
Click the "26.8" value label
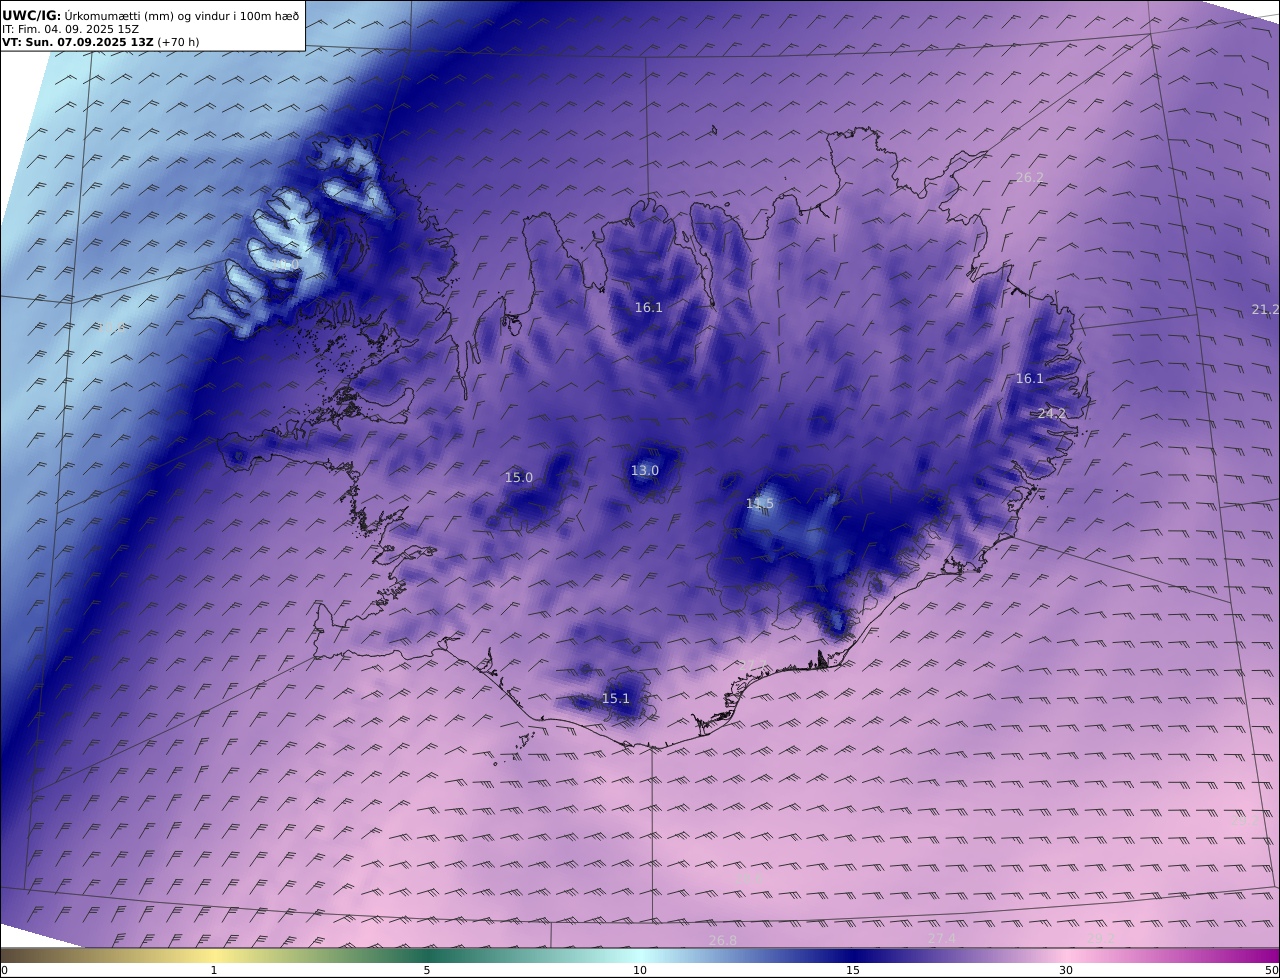[722, 940]
